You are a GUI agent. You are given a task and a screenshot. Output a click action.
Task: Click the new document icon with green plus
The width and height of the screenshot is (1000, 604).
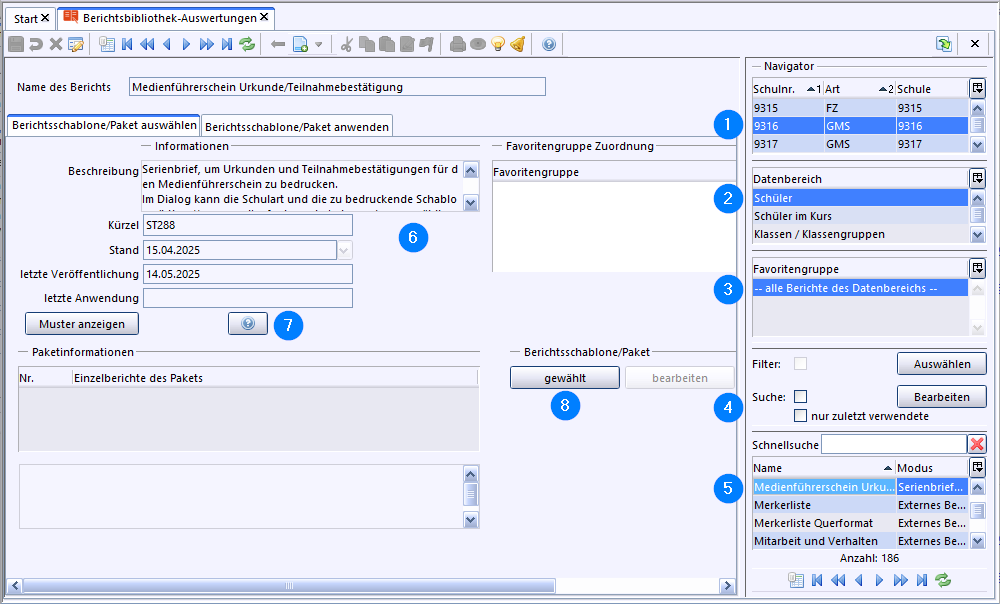(x=300, y=44)
